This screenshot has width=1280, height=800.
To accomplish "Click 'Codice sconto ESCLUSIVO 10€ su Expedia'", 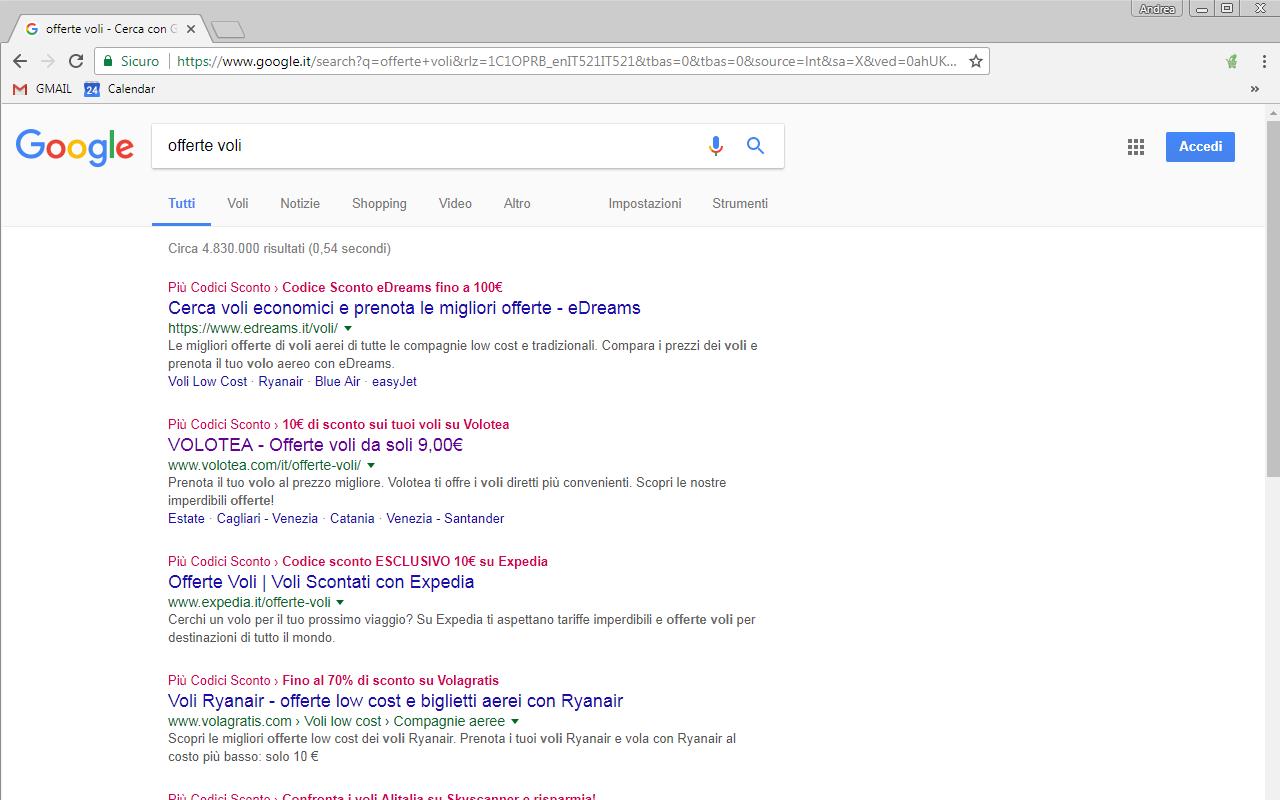I will [x=415, y=561].
